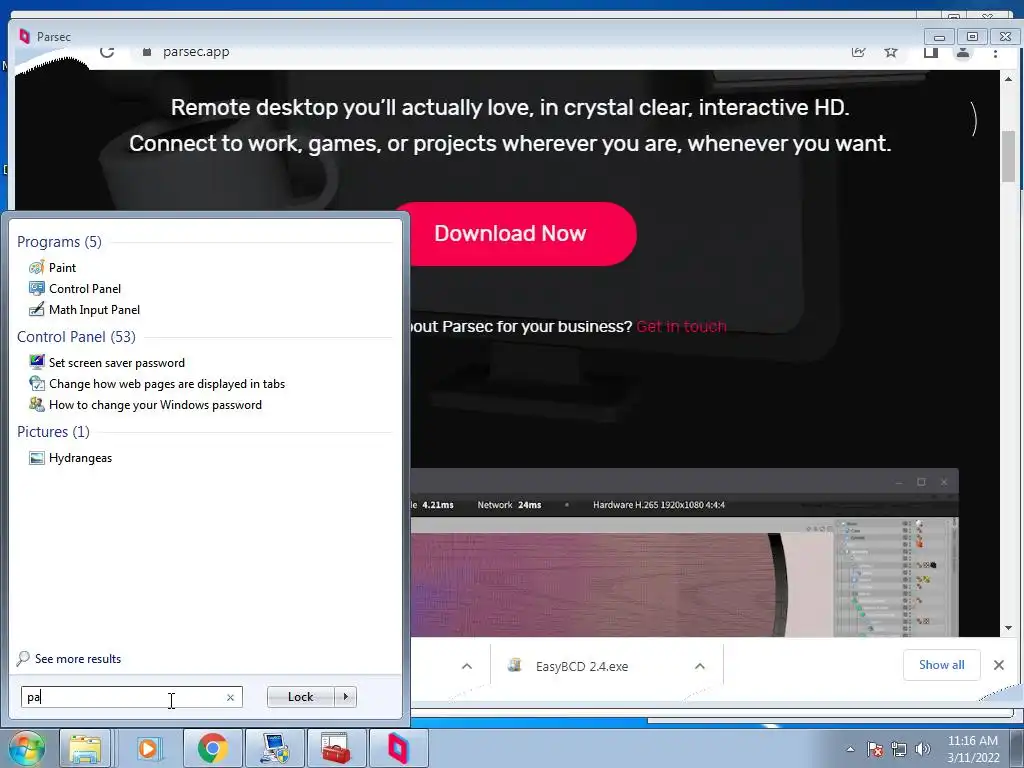Switch to Google Chrome in the taskbar
Screen dimensions: 1024x768
click(212, 748)
